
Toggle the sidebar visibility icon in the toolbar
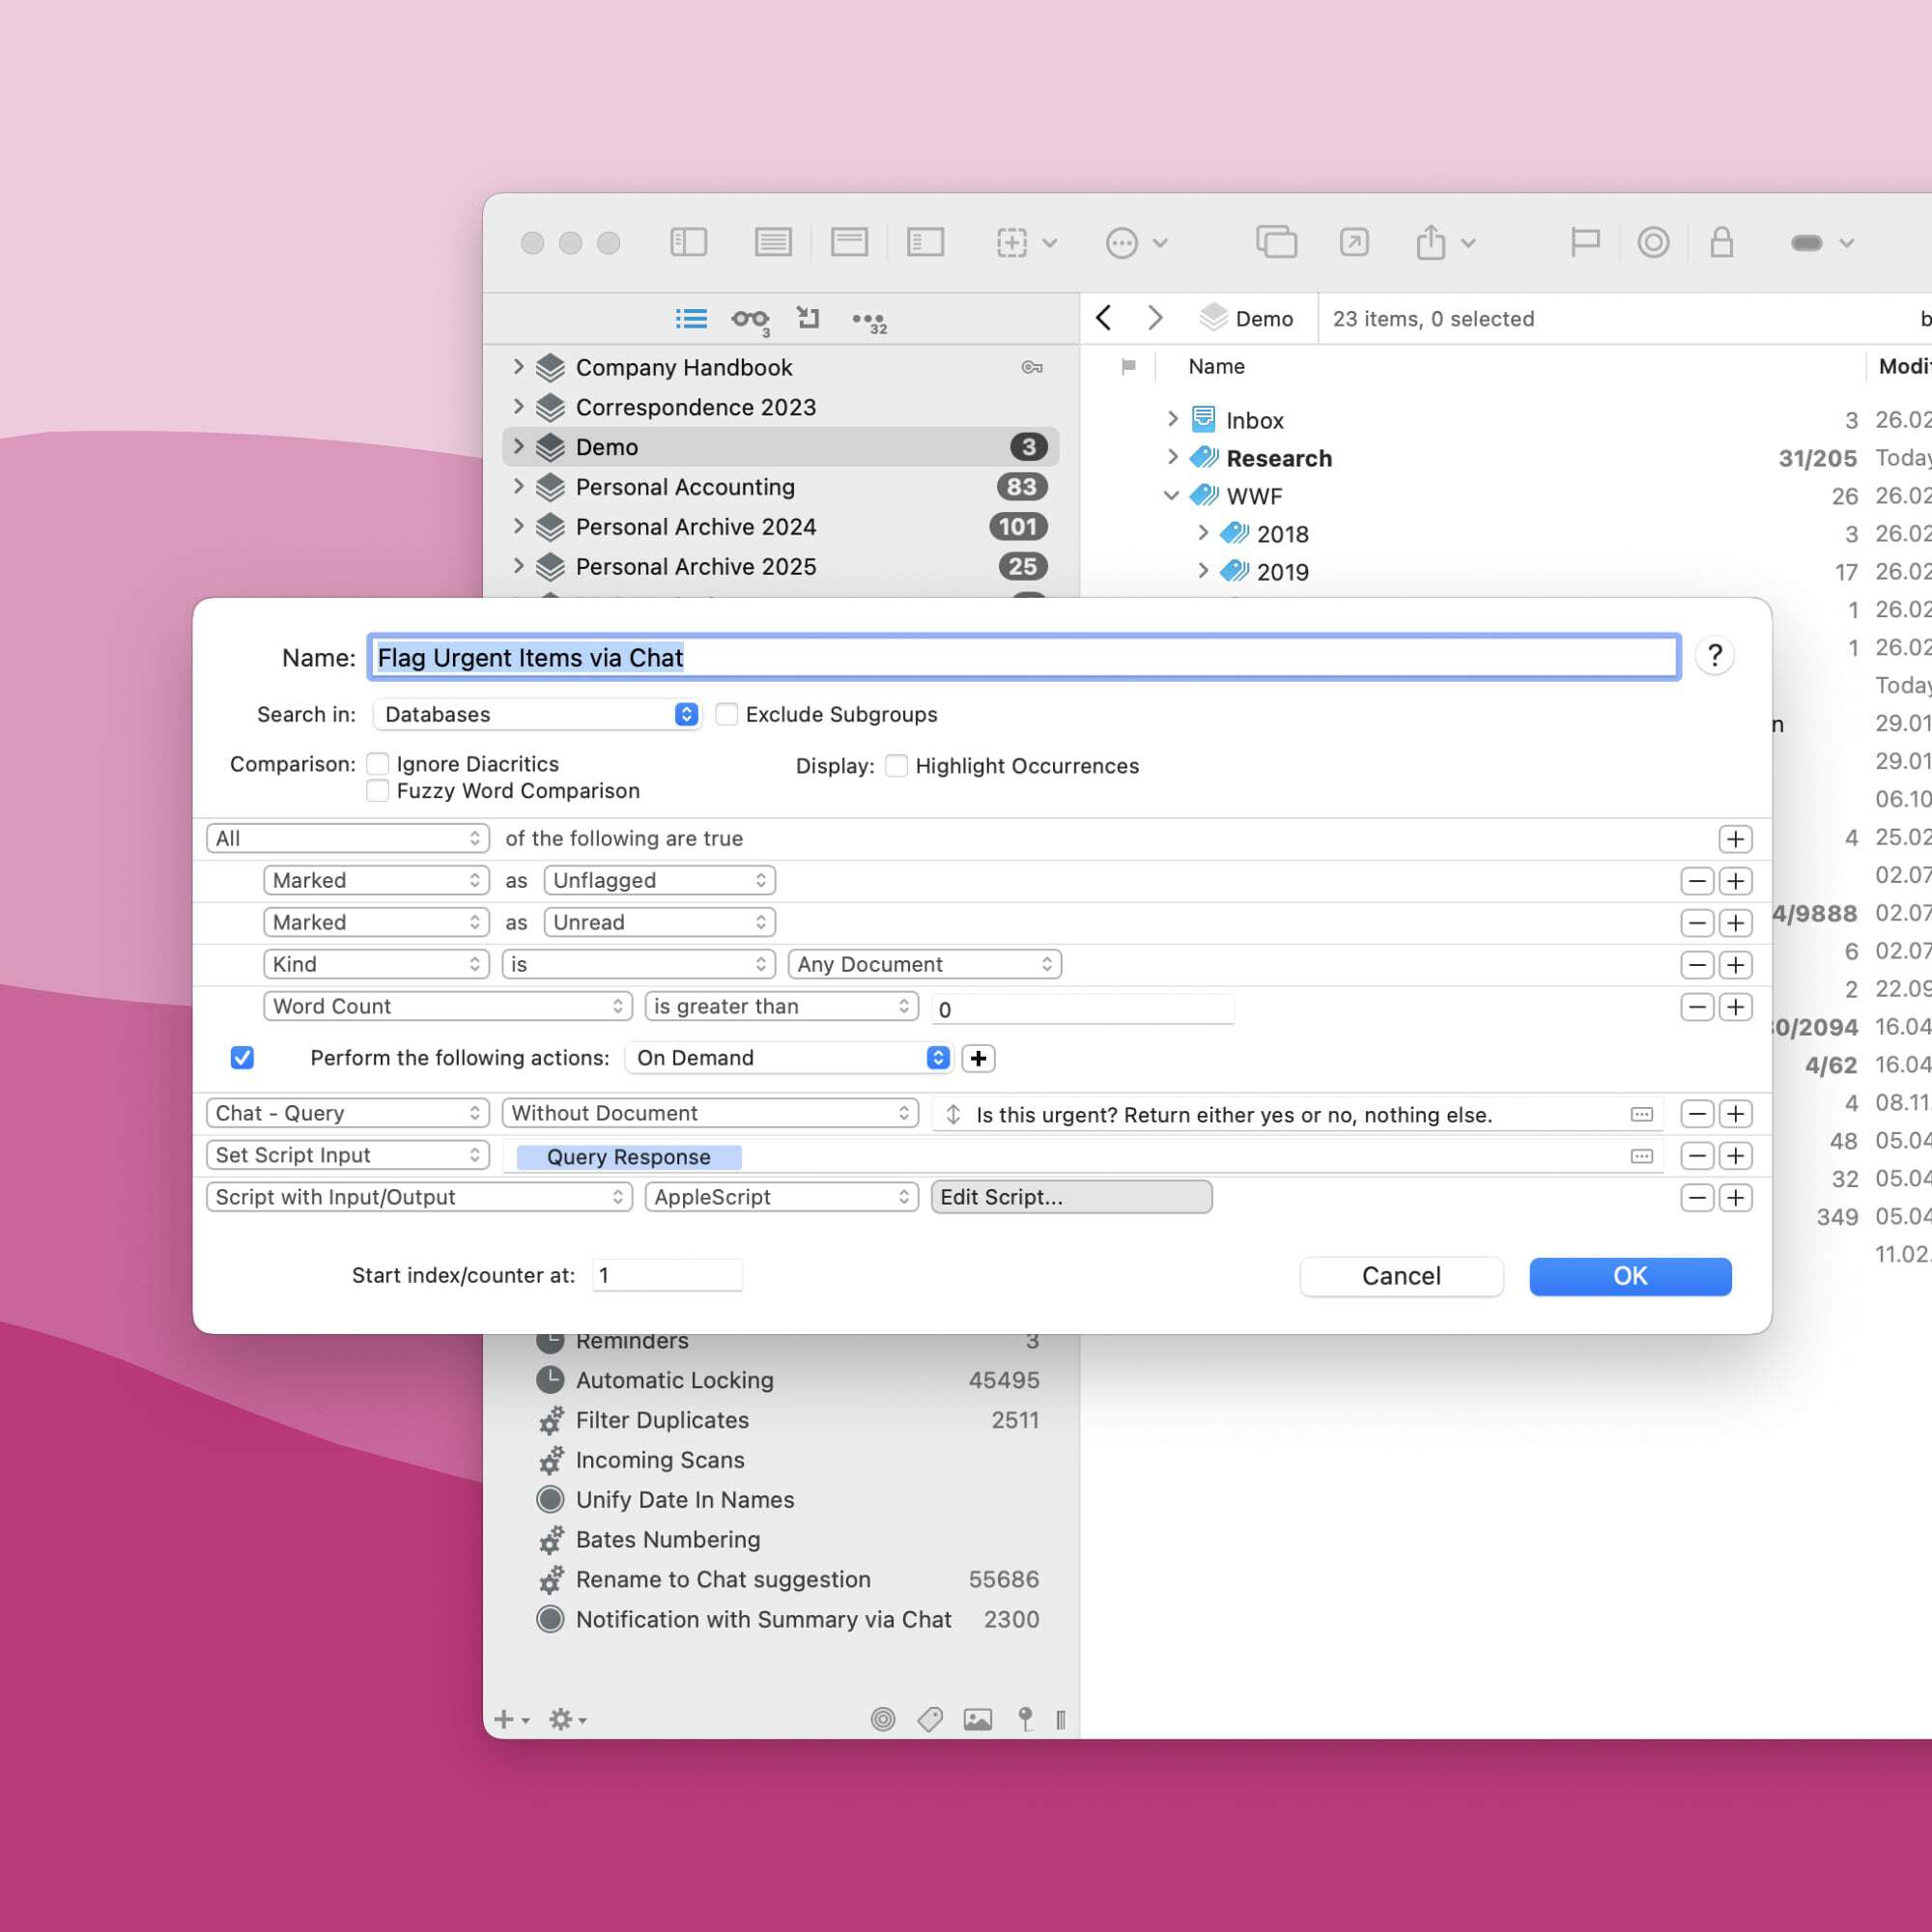coord(688,242)
